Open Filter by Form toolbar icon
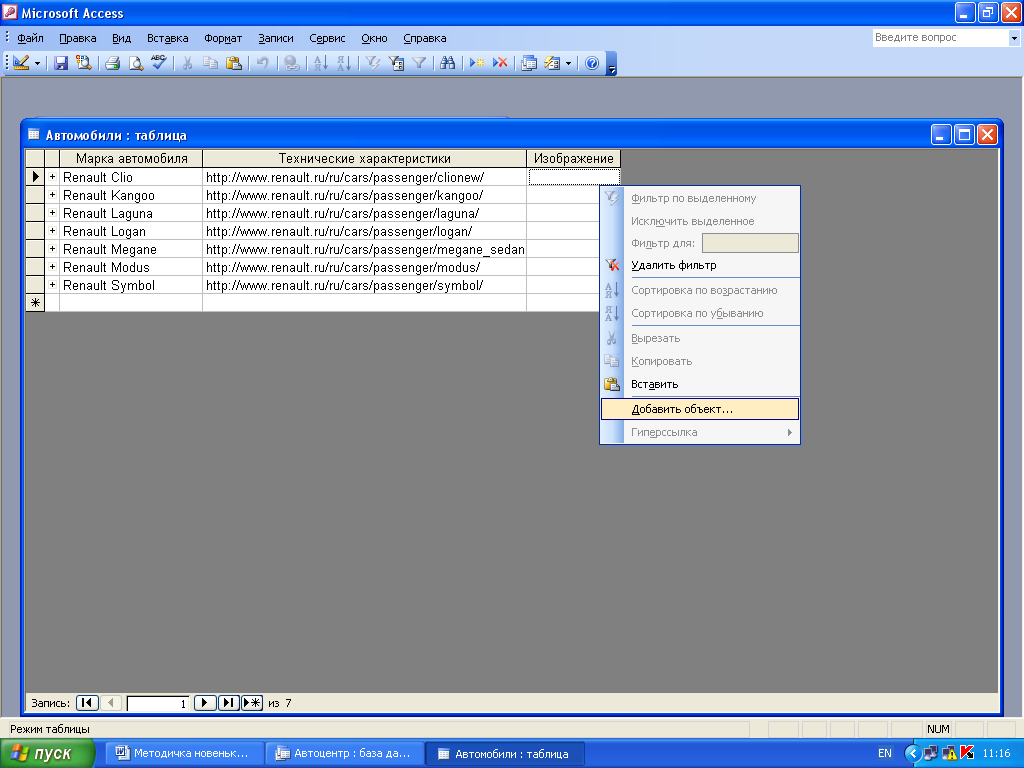1024x768 pixels. tap(396, 63)
